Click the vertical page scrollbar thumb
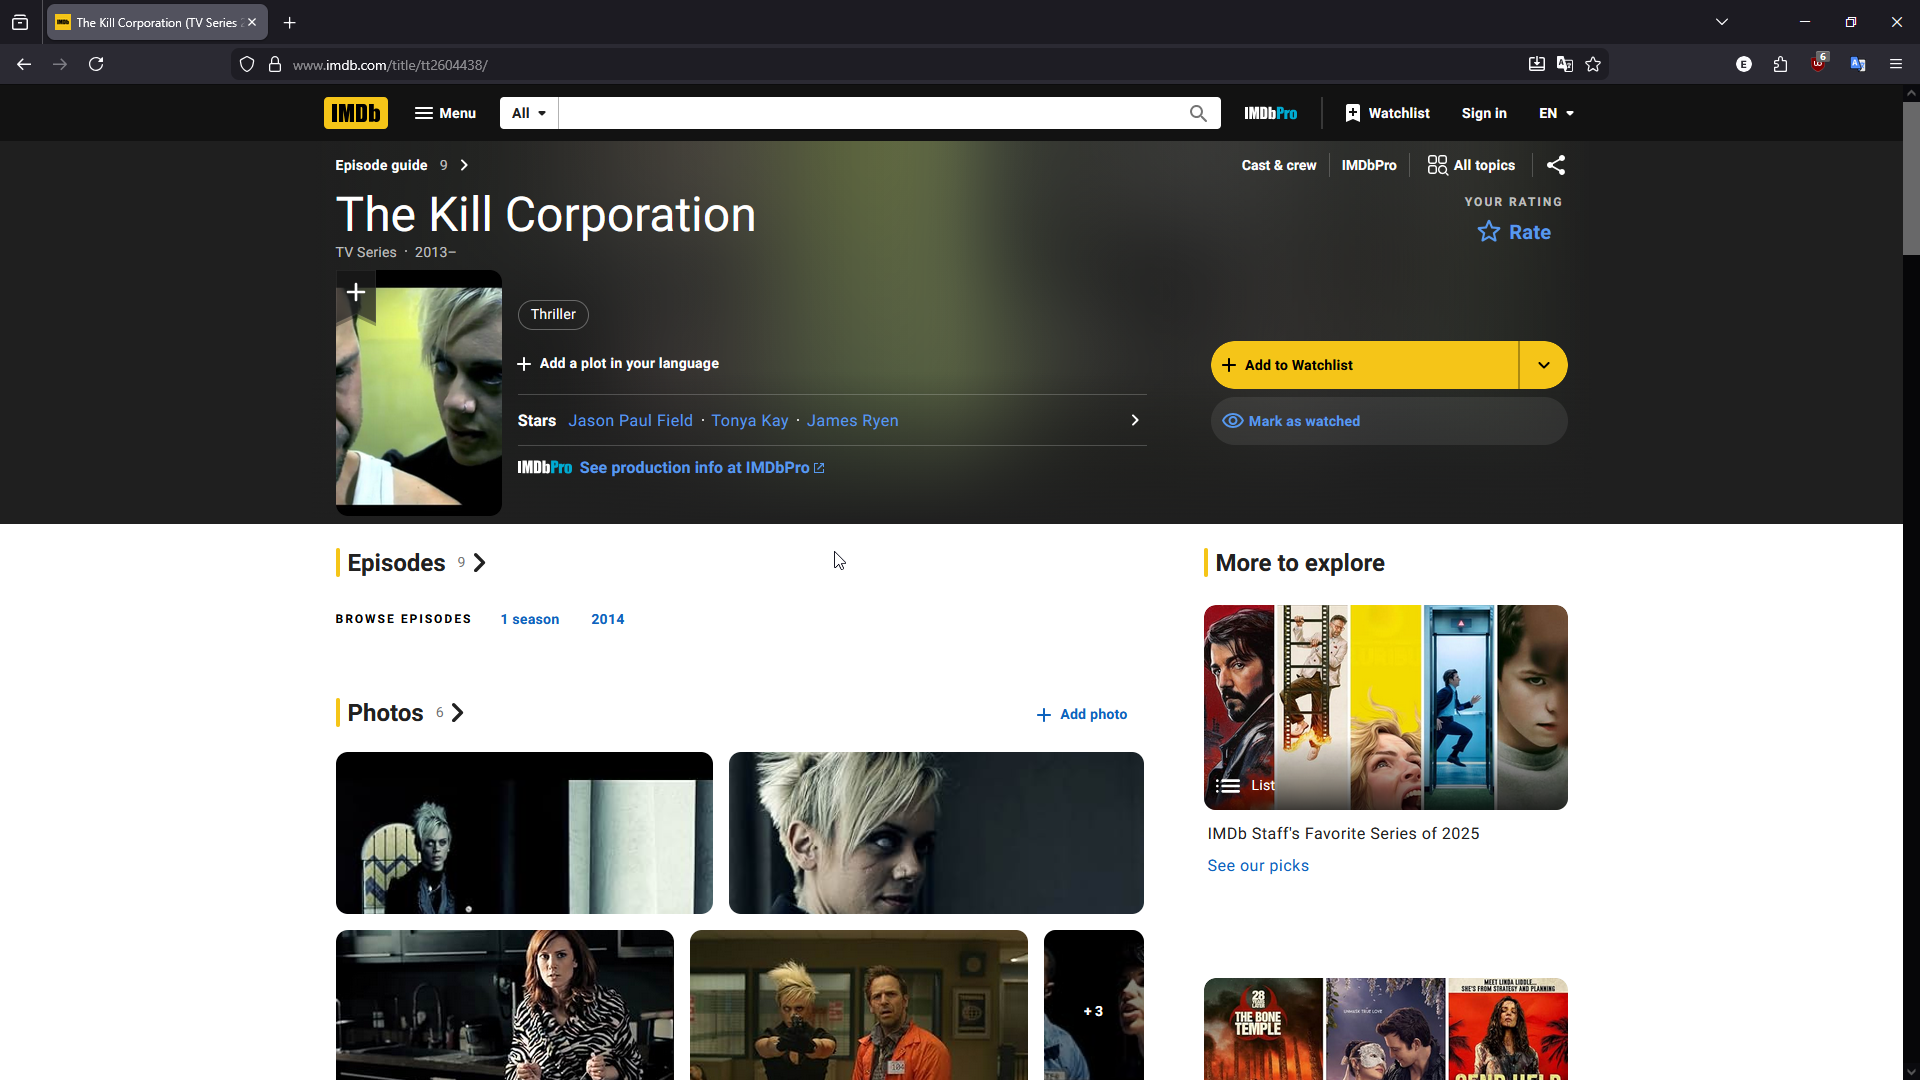 coord(1910,178)
